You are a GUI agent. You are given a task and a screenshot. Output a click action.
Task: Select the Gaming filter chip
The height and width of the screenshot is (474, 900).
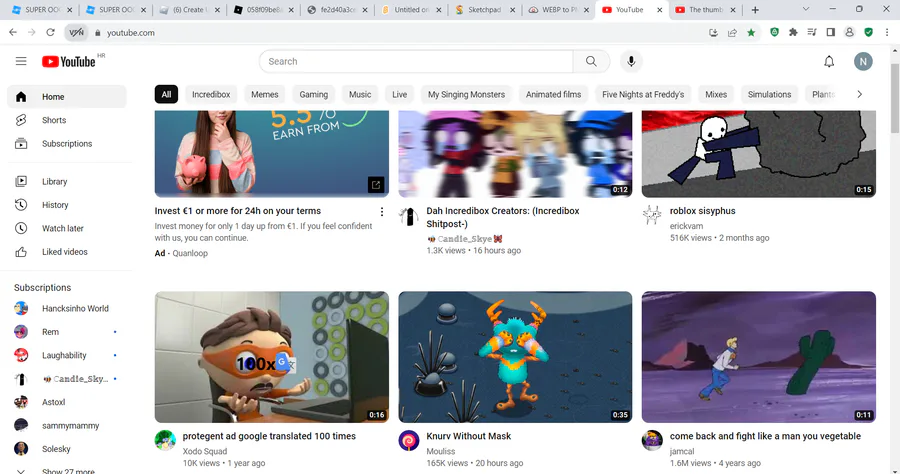tap(313, 95)
